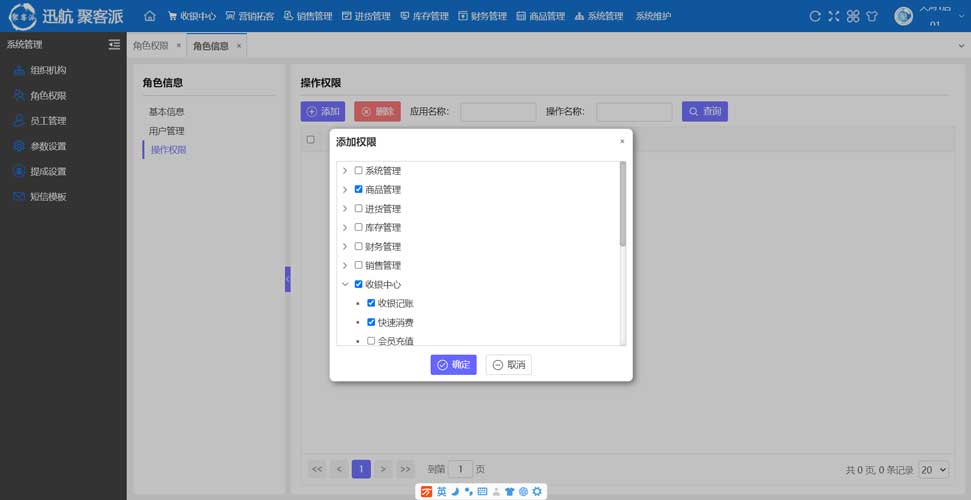Expand the 库存管理 tree node

pyautogui.click(x=345, y=227)
